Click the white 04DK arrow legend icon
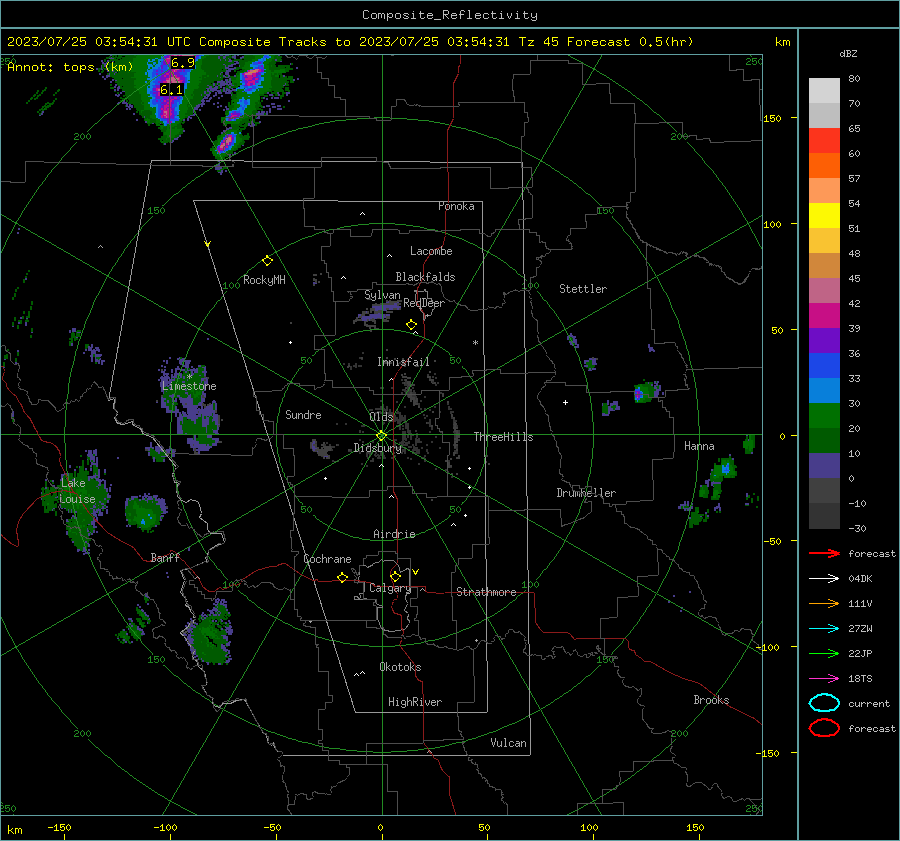Image resolution: width=900 pixels, height=841 pixels. (x=824, y=578)
